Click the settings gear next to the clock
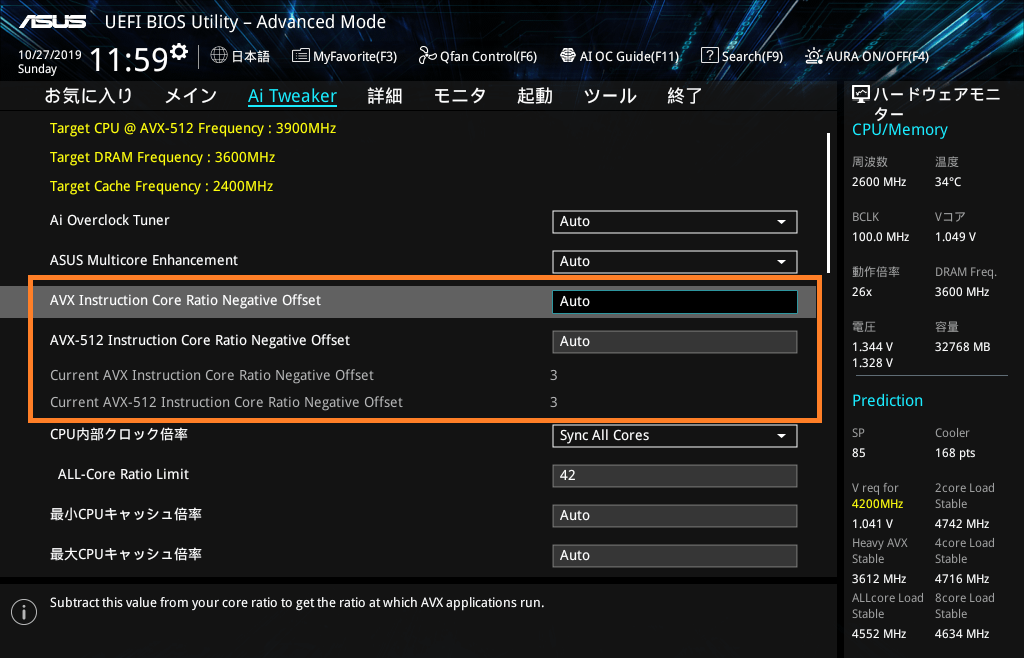Screen dimensions: 1024x658 tap(178, 52)
